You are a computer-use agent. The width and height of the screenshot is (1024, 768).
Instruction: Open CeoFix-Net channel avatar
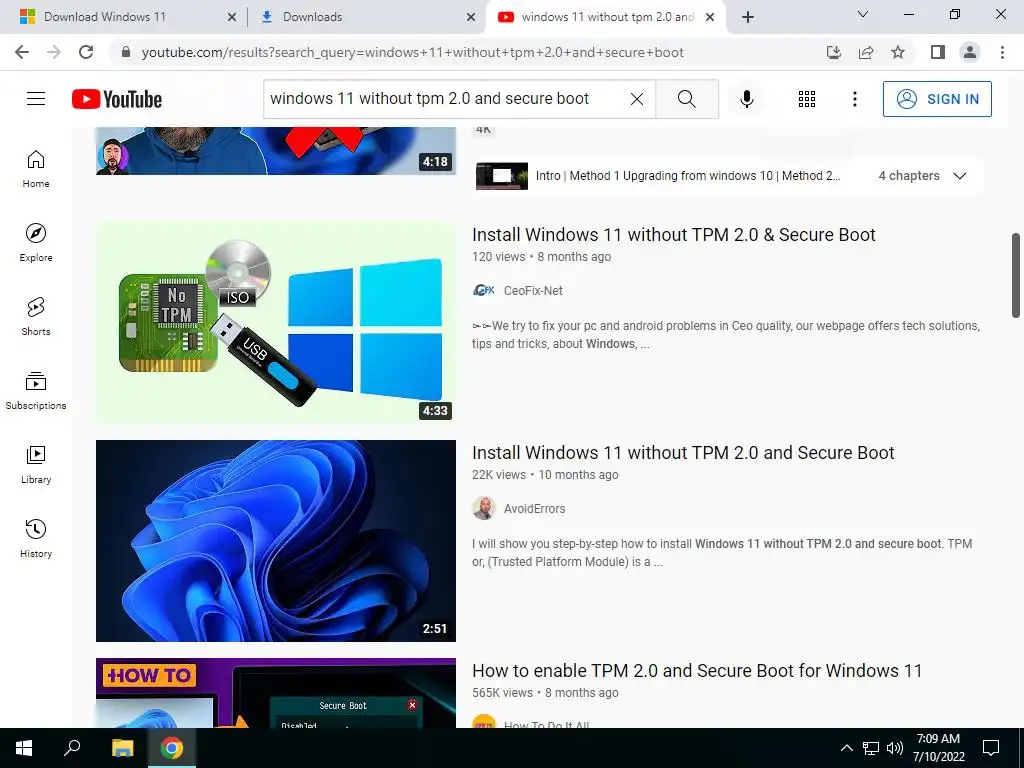click(483, 291)
